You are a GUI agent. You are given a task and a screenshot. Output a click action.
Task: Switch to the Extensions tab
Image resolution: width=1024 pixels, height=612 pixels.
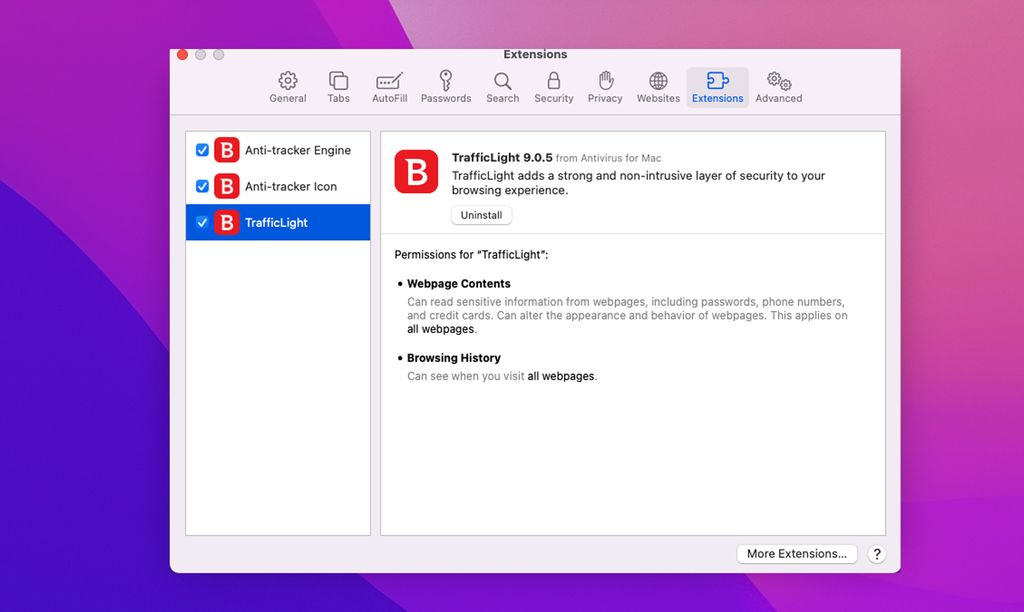(717, 86)
